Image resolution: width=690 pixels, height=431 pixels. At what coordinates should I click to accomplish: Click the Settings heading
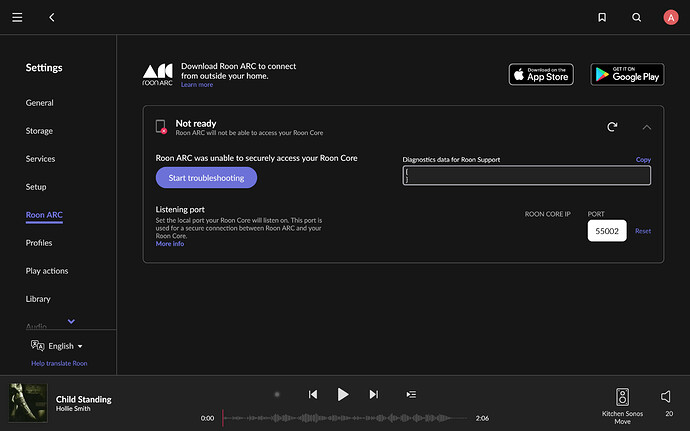[x=44, y=67]
